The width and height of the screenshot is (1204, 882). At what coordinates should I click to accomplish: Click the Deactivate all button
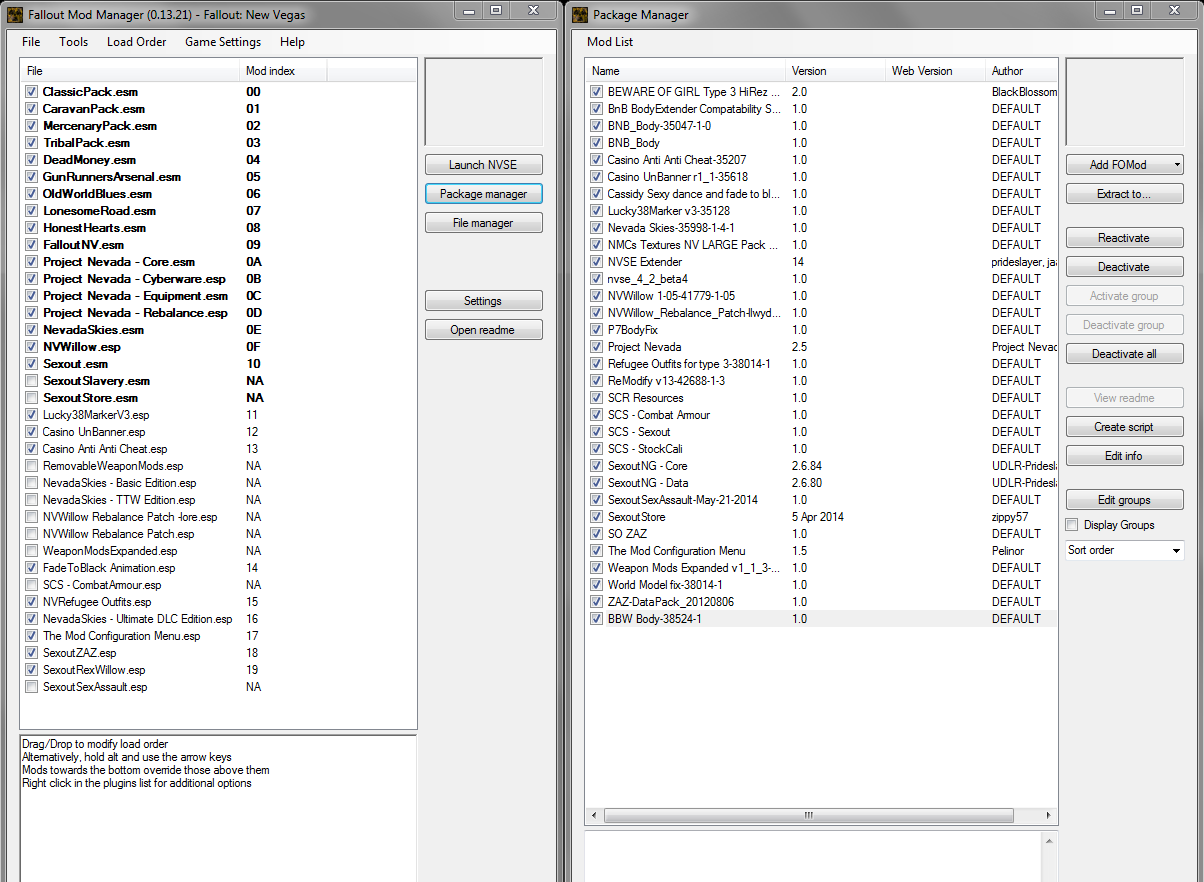point(1124,354)
